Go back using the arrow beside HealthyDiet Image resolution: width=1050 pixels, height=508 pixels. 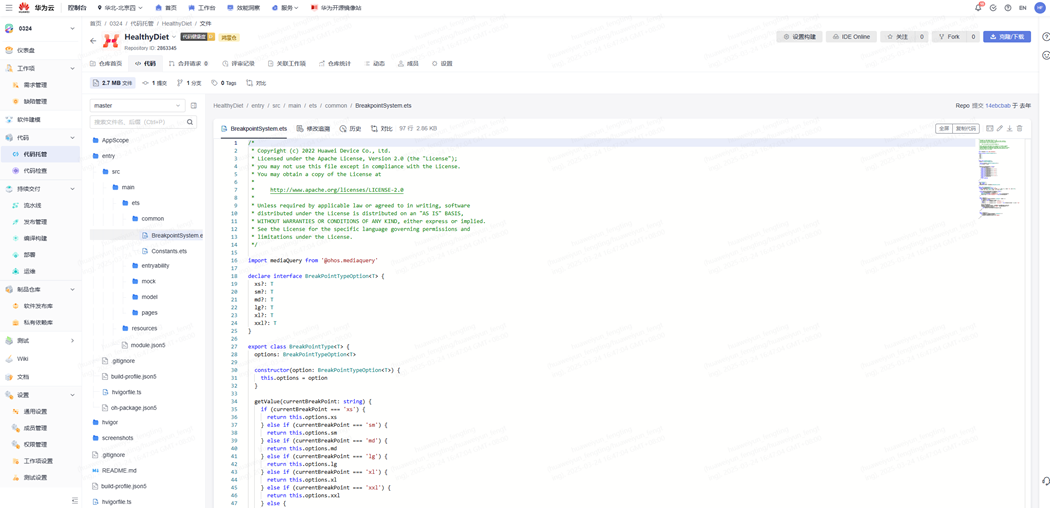click(x=94, y=41)
